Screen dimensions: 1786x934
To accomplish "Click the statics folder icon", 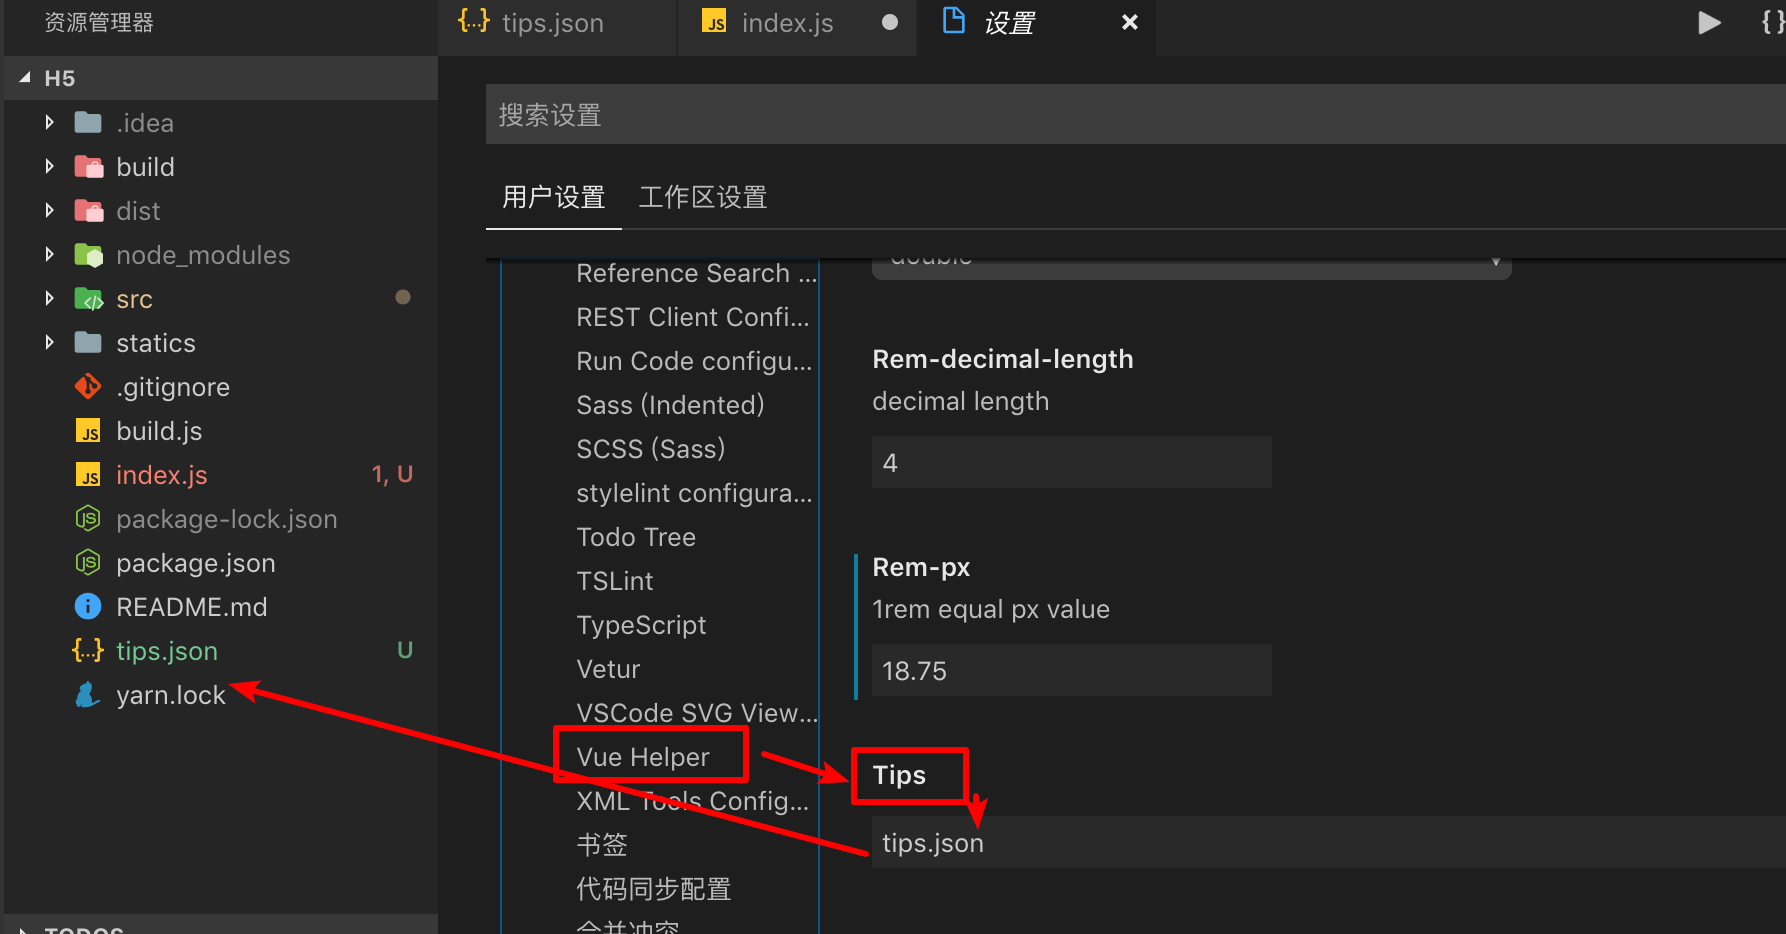I will (x=88, y=342).
